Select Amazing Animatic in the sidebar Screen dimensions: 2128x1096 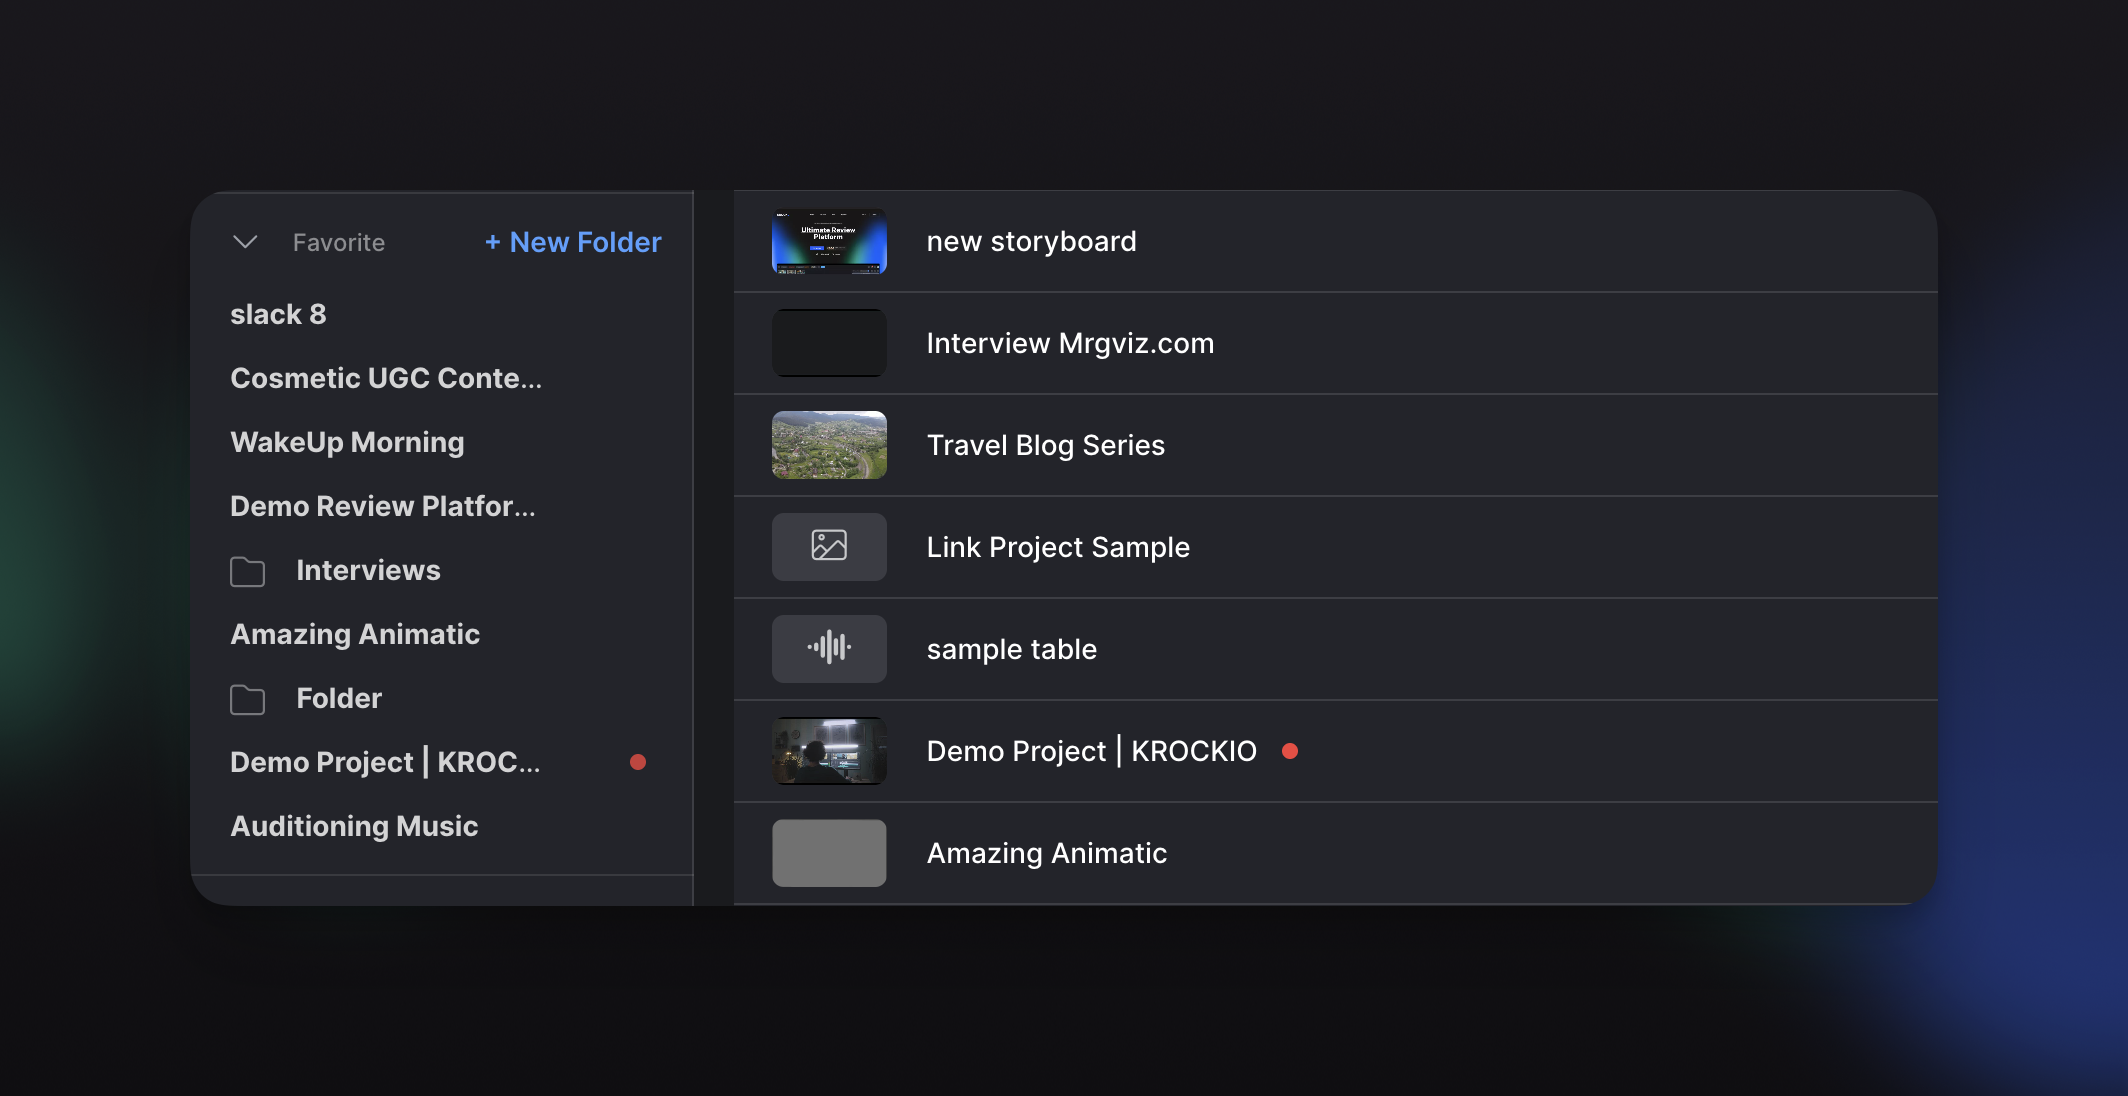click(355, 634)
